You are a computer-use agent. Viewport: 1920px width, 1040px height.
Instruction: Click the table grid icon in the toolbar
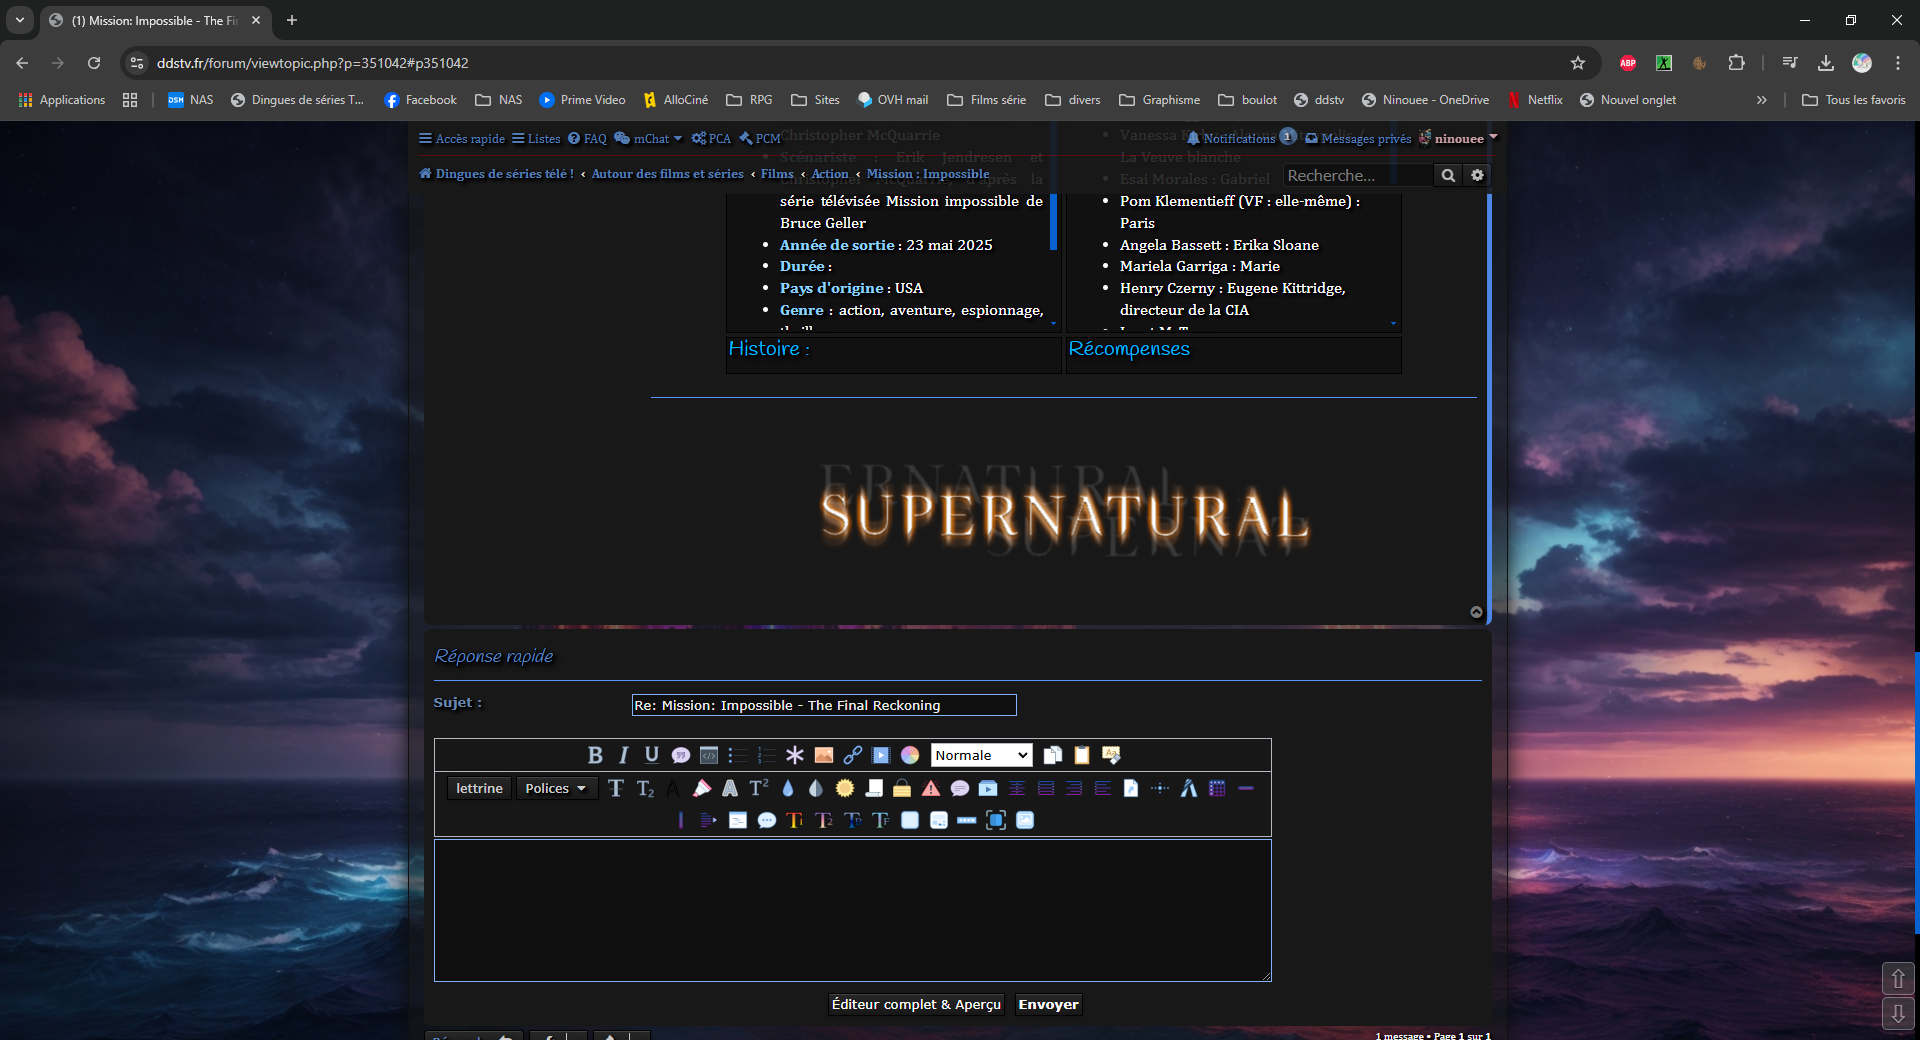[x=1217, y=789]
